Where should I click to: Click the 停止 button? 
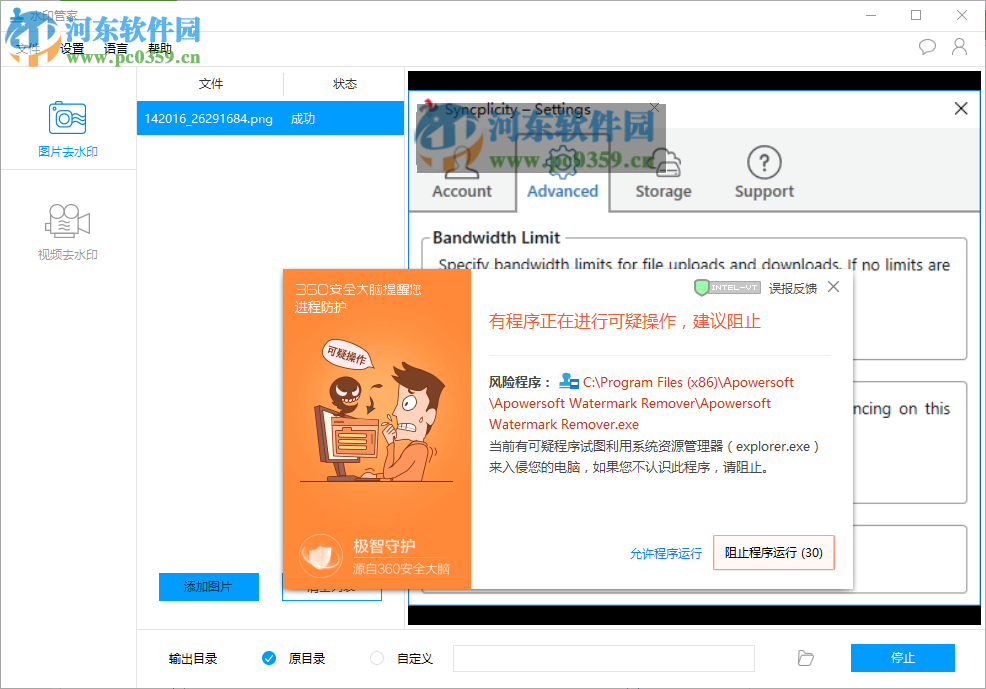pyautogui.click(x=902, y=658)
